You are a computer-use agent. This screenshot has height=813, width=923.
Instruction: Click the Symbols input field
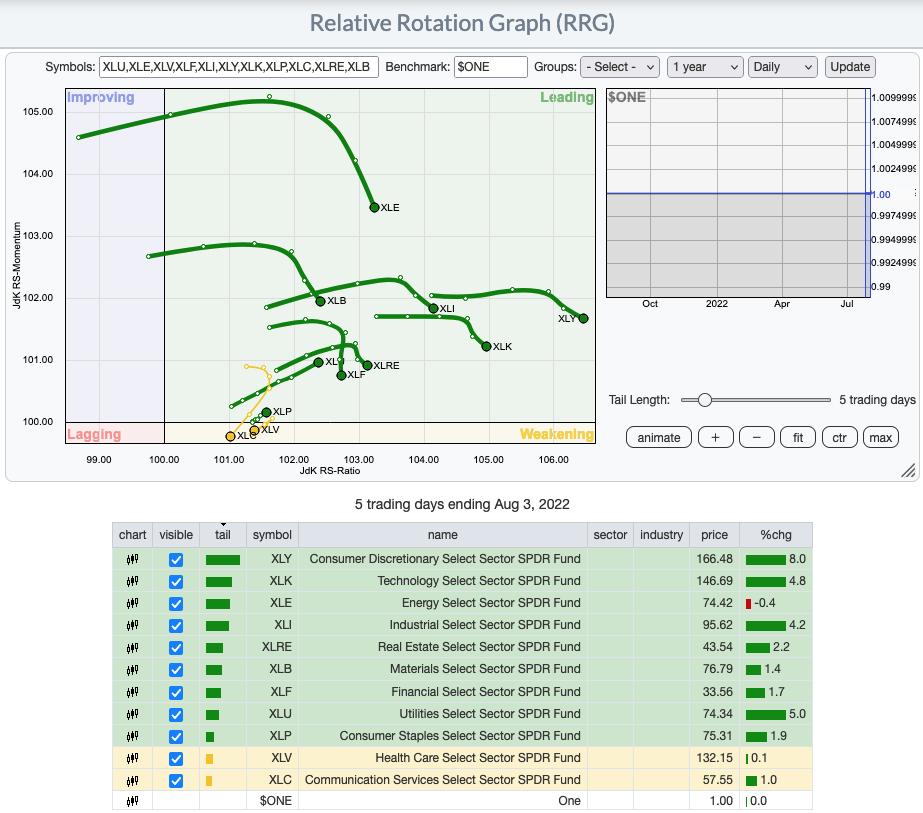[x=238, y=67]
